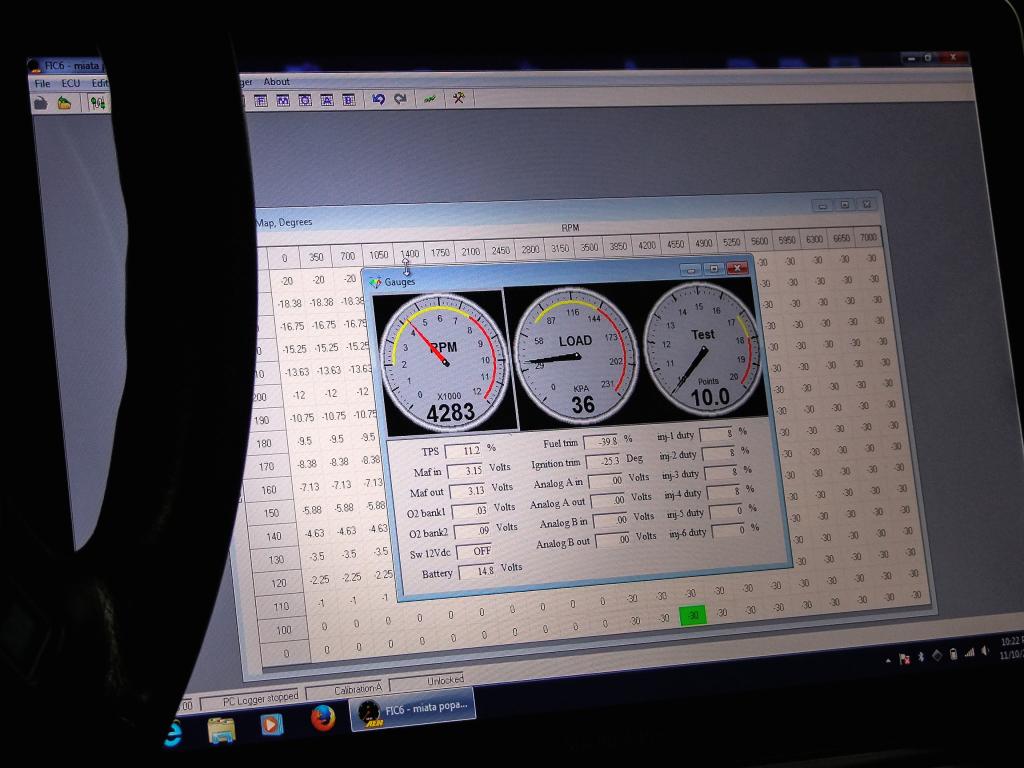
Task: Show hidden tray icons arrow
Action: 888,662
